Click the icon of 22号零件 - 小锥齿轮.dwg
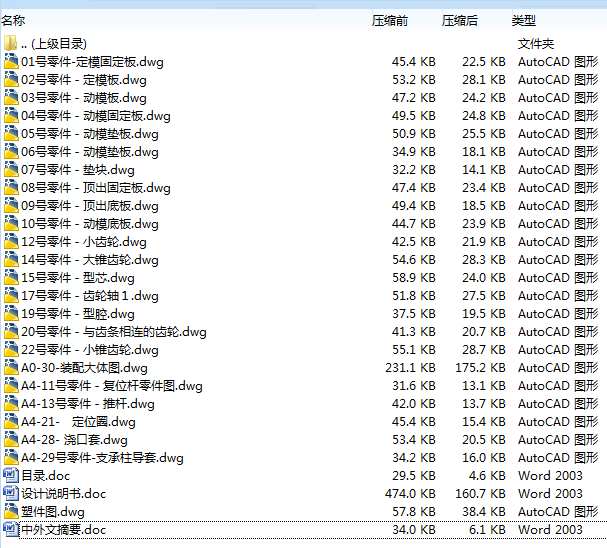 (11, 349)
